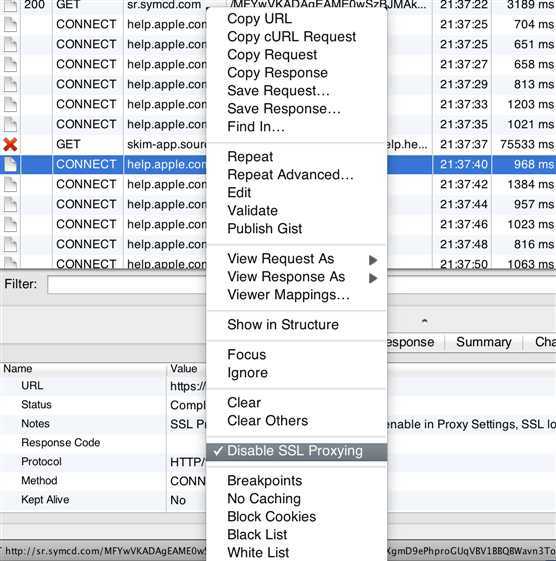
Task: Click Clear Others menu entry
Action: tap(267, 421)
